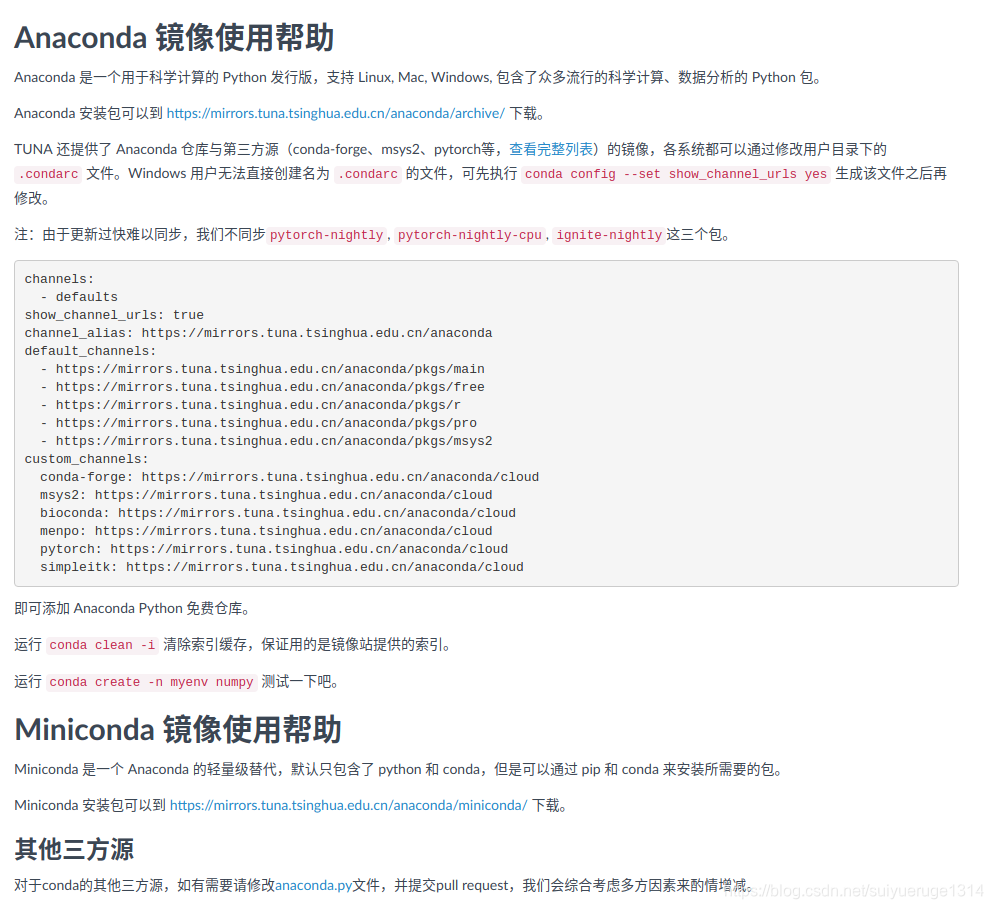Click the 'pytorch:' channel line
Image resolution: width=993 pixels, height=909 pixels.
[x=274, y=549]
